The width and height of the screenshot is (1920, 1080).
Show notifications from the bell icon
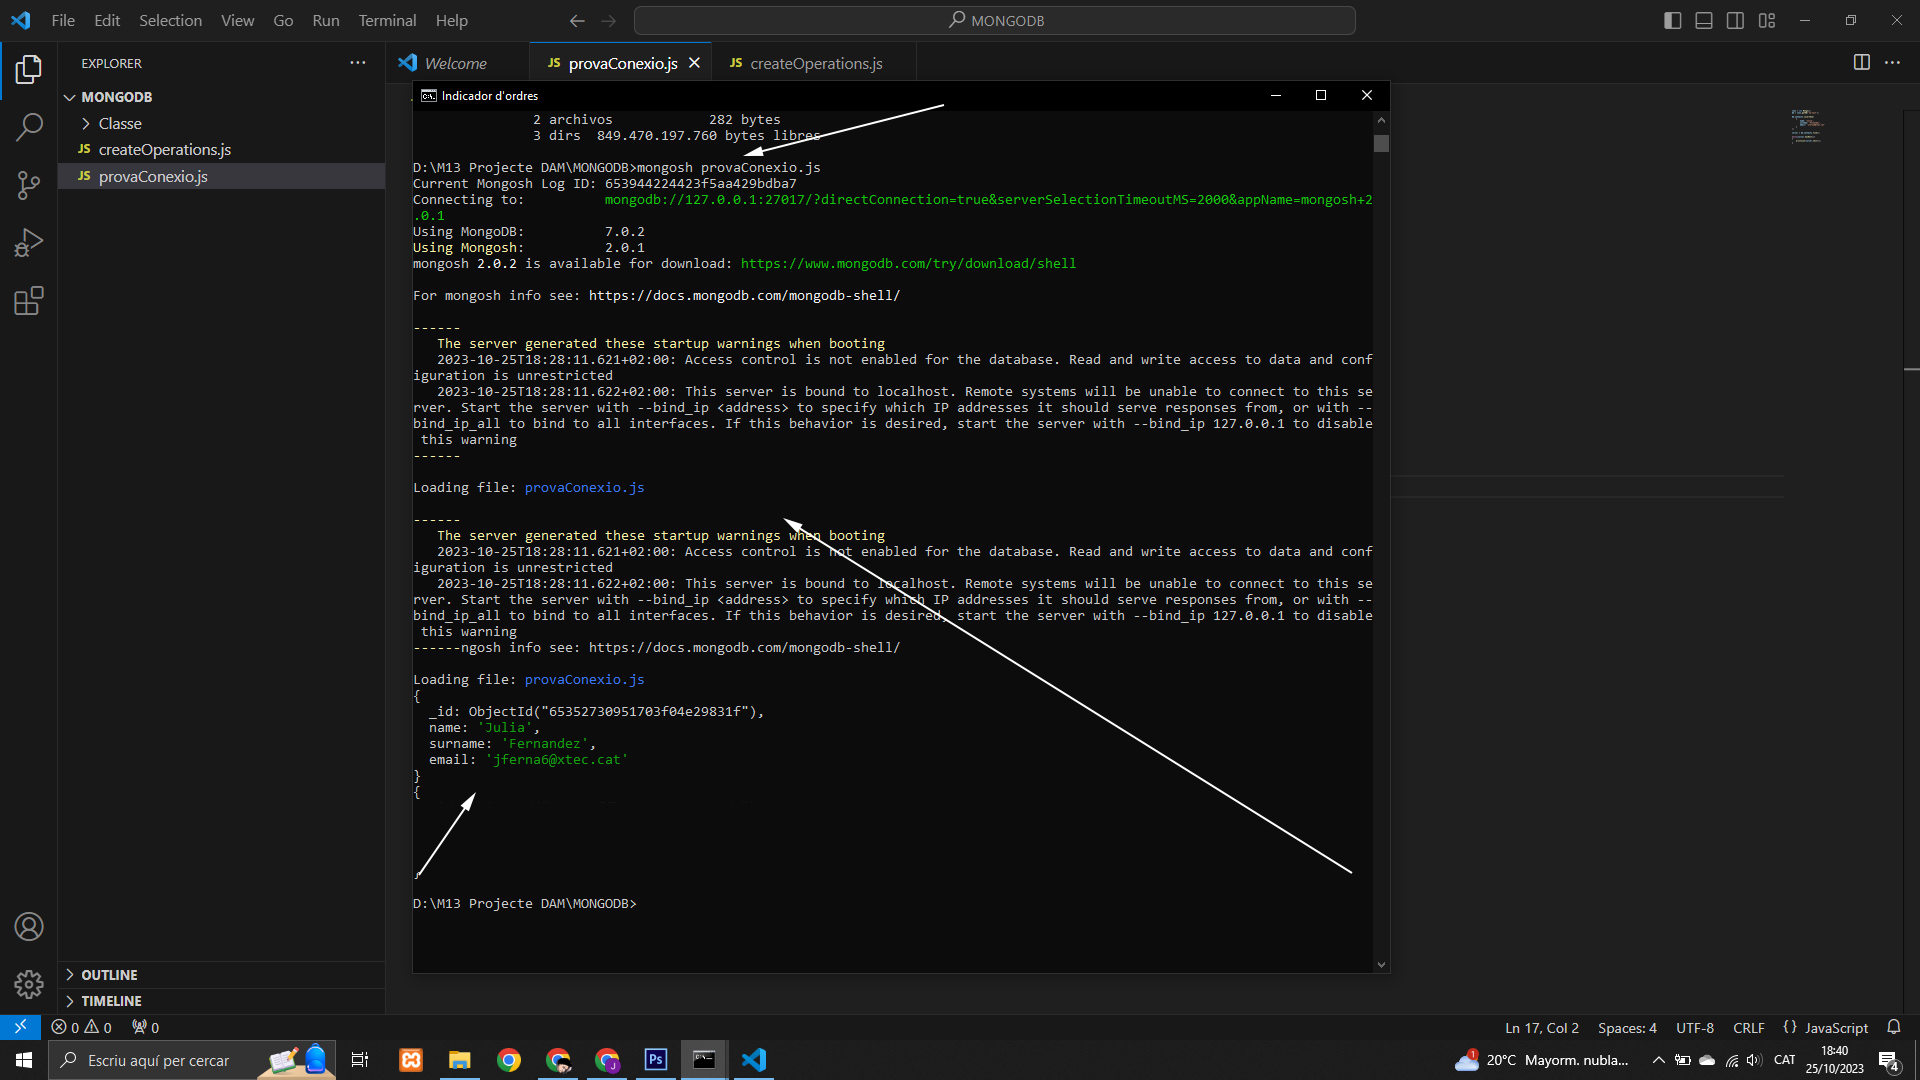coord(1893,1027)
